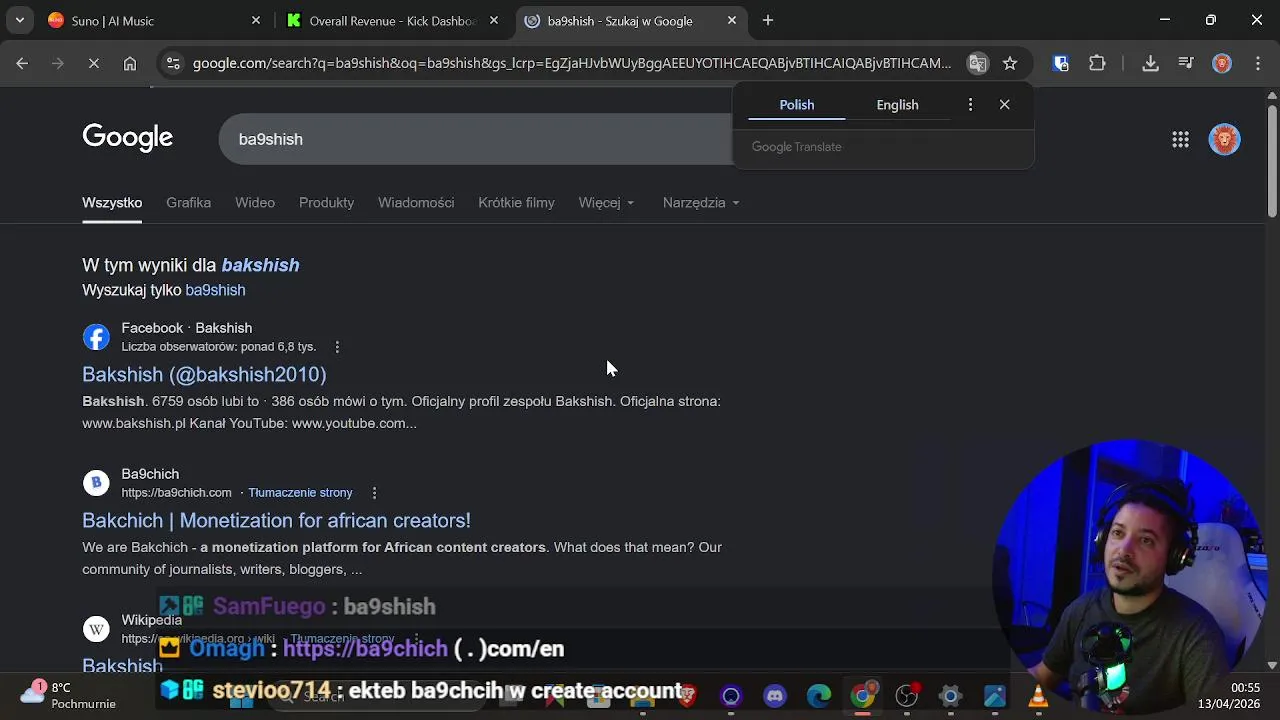Close the ba9shish Google search tab
This screenshot has width=1280, height=720.
[732, 20]
